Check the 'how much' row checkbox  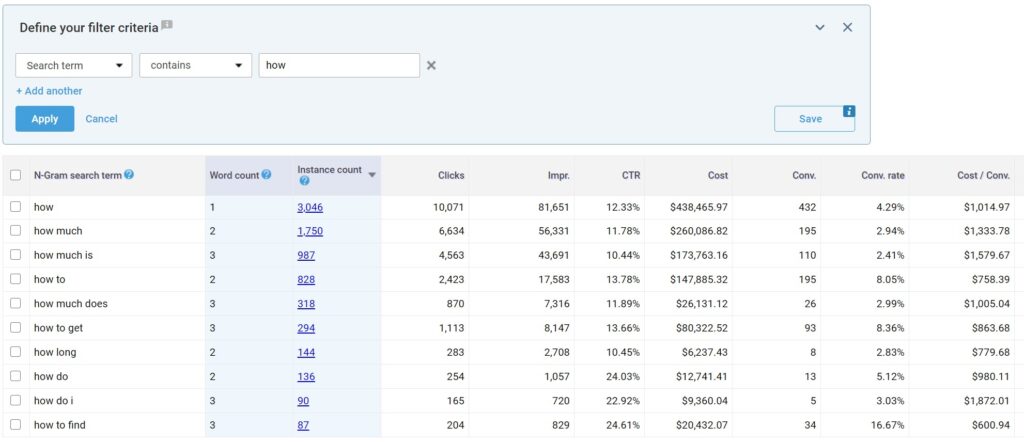[15, 231]
